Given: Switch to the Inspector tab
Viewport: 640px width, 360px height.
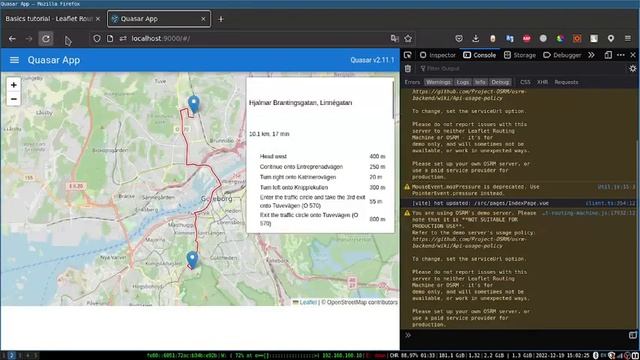Looking at the screenshot, I should click(438, 55).
